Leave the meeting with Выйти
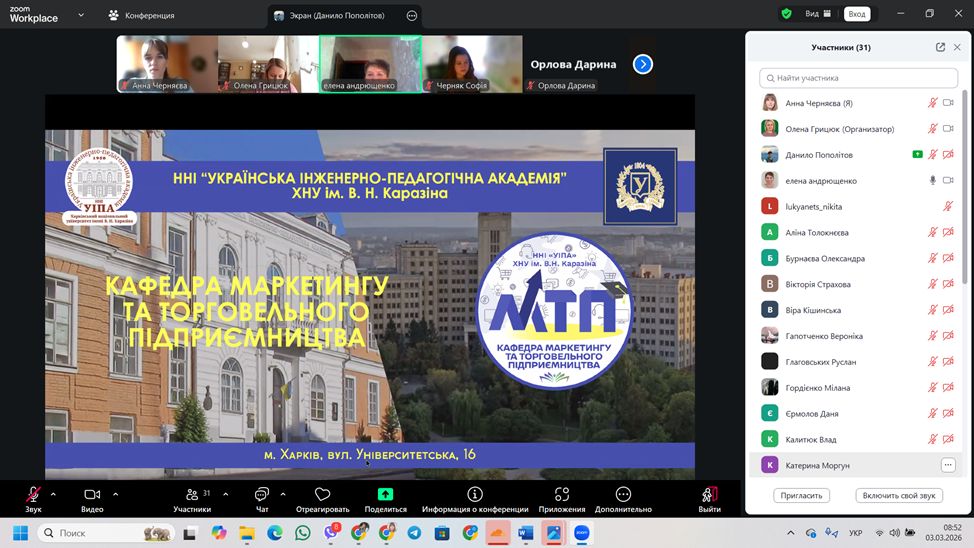Image resolution: width=974 pixels, height=548 pixels. (709, 497)
